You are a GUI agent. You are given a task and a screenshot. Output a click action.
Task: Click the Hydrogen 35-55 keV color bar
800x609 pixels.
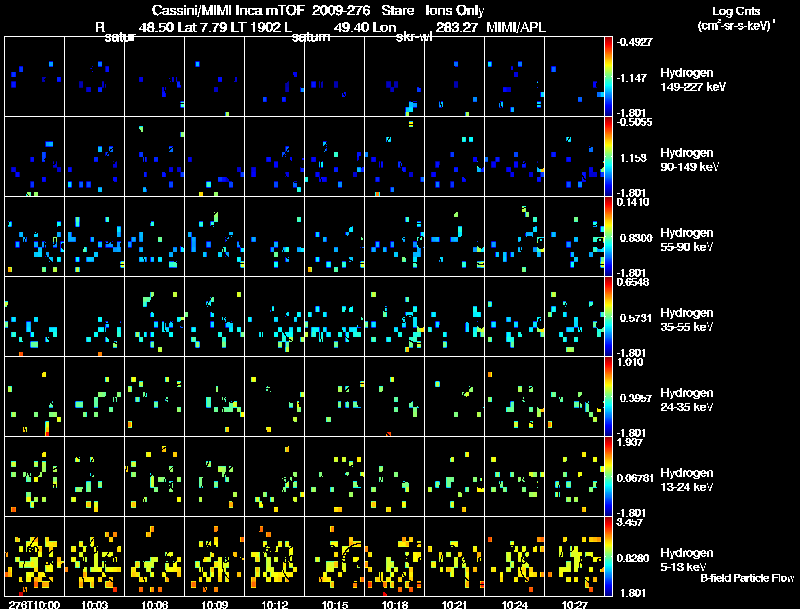pos(608,316)
